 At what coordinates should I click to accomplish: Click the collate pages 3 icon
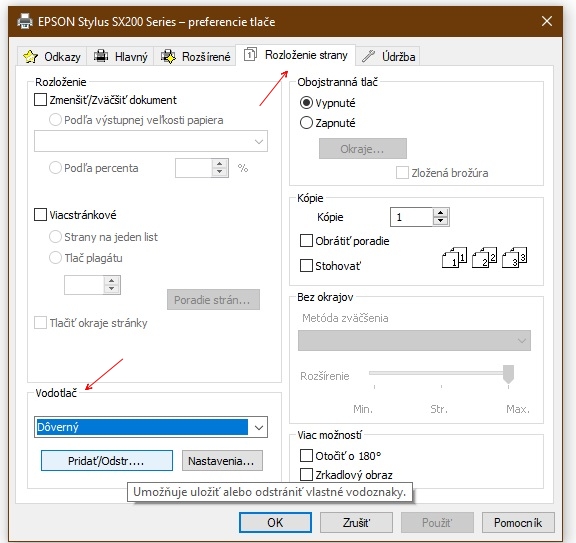click(x=514, y=257)
